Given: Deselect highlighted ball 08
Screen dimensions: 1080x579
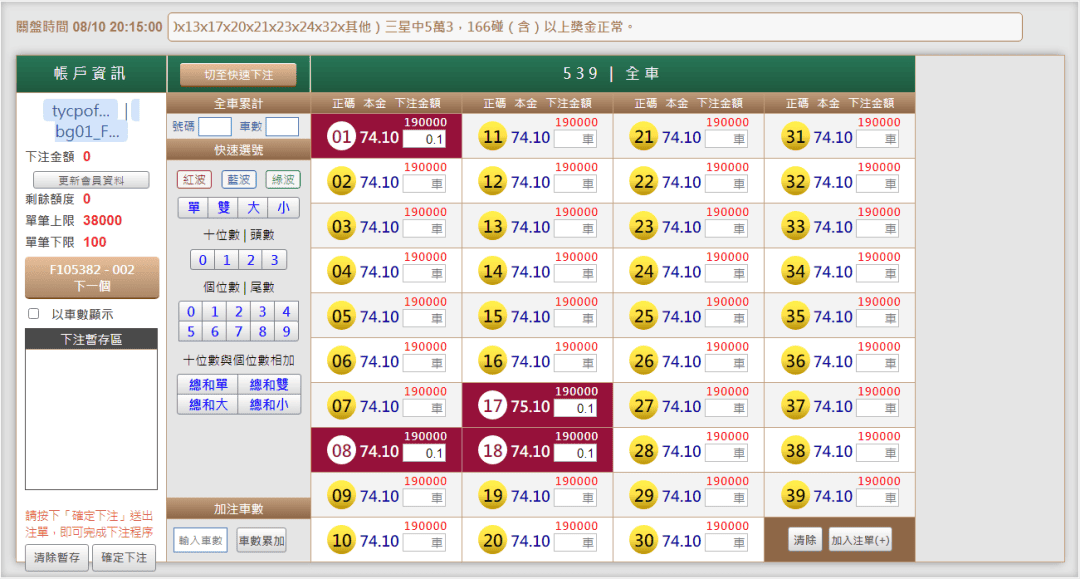Looking at the screenshot, I should click(x=342, y=451).
